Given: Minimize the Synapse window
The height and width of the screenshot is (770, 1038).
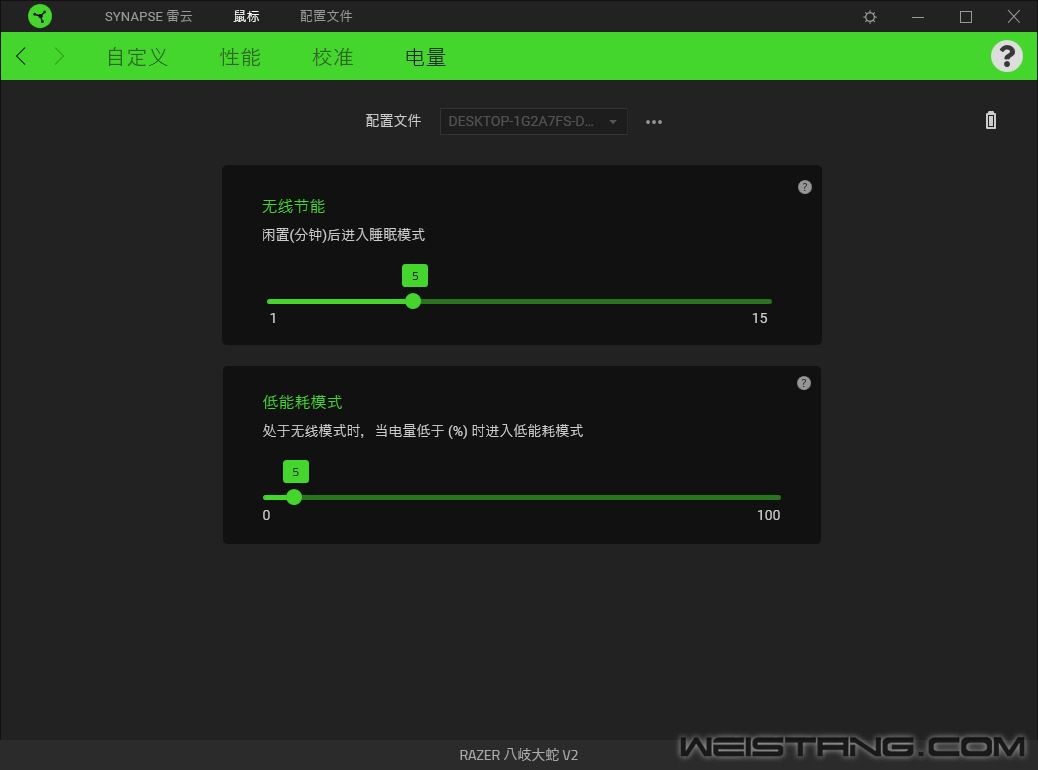Looking at the screenshot, I should tap(918, 17).
